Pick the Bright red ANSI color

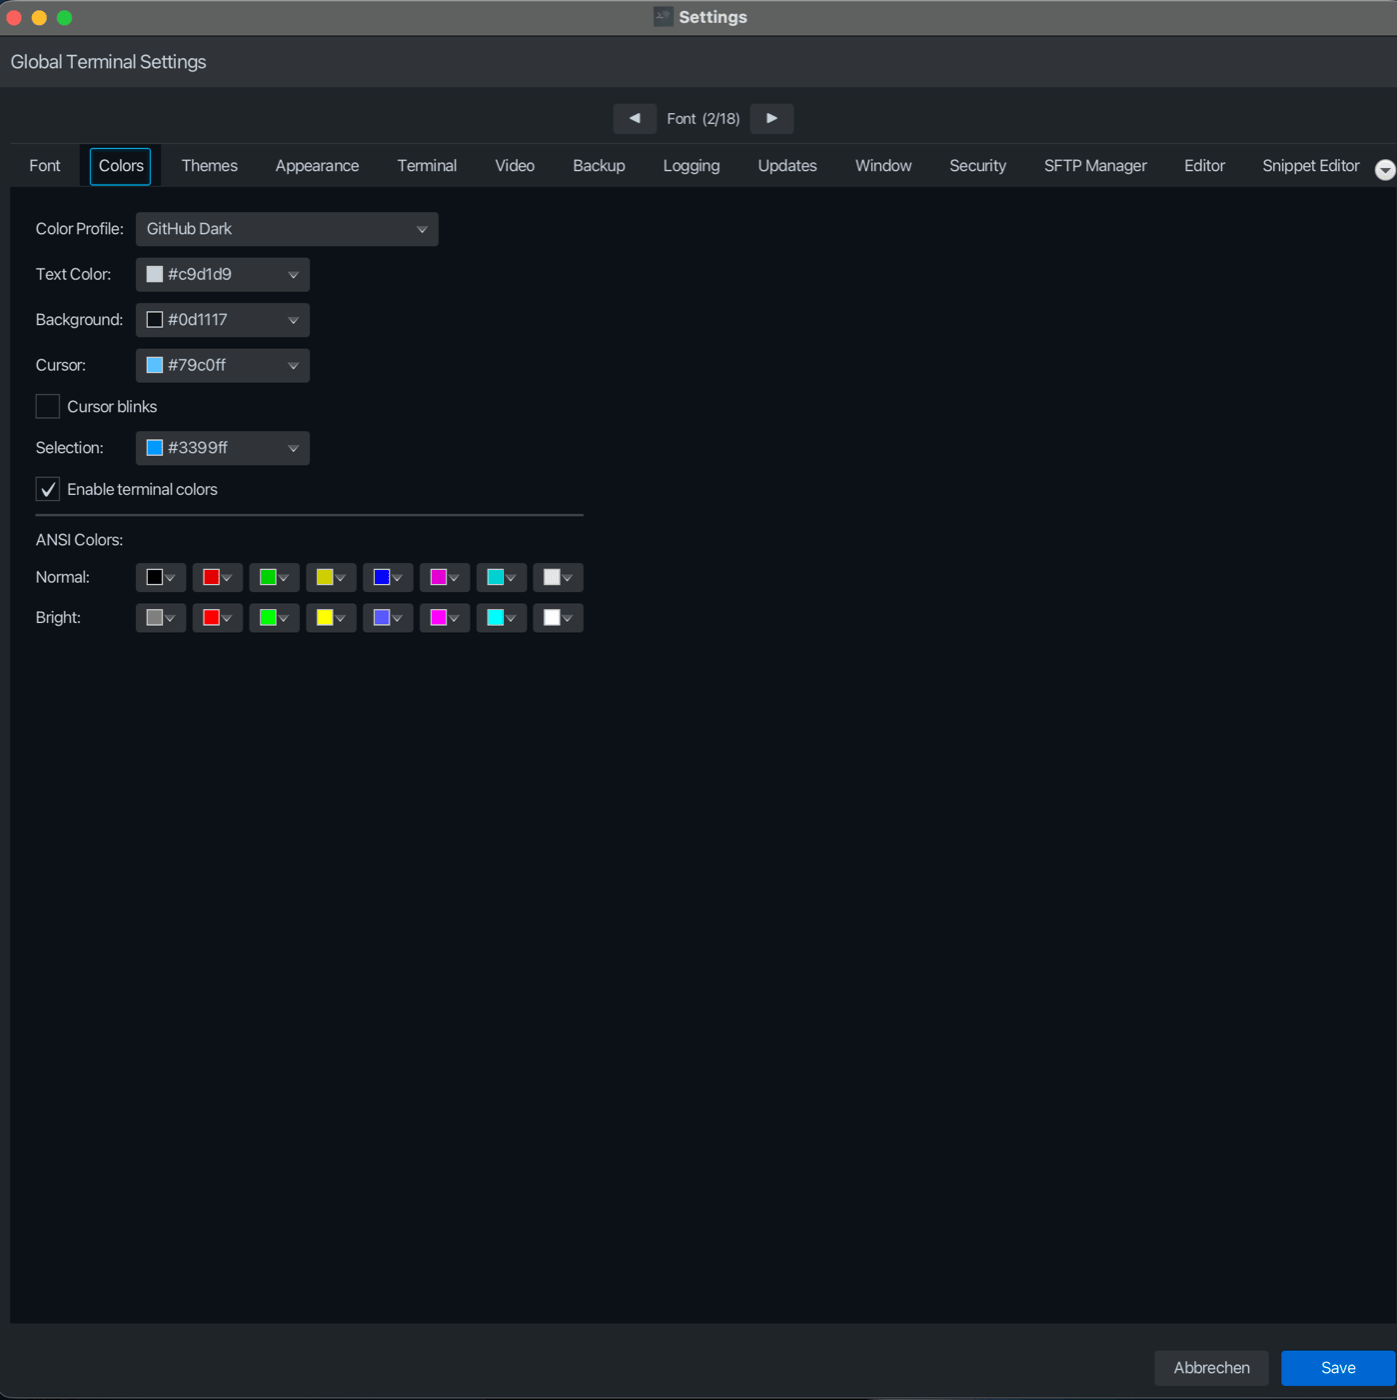[217, 618]
